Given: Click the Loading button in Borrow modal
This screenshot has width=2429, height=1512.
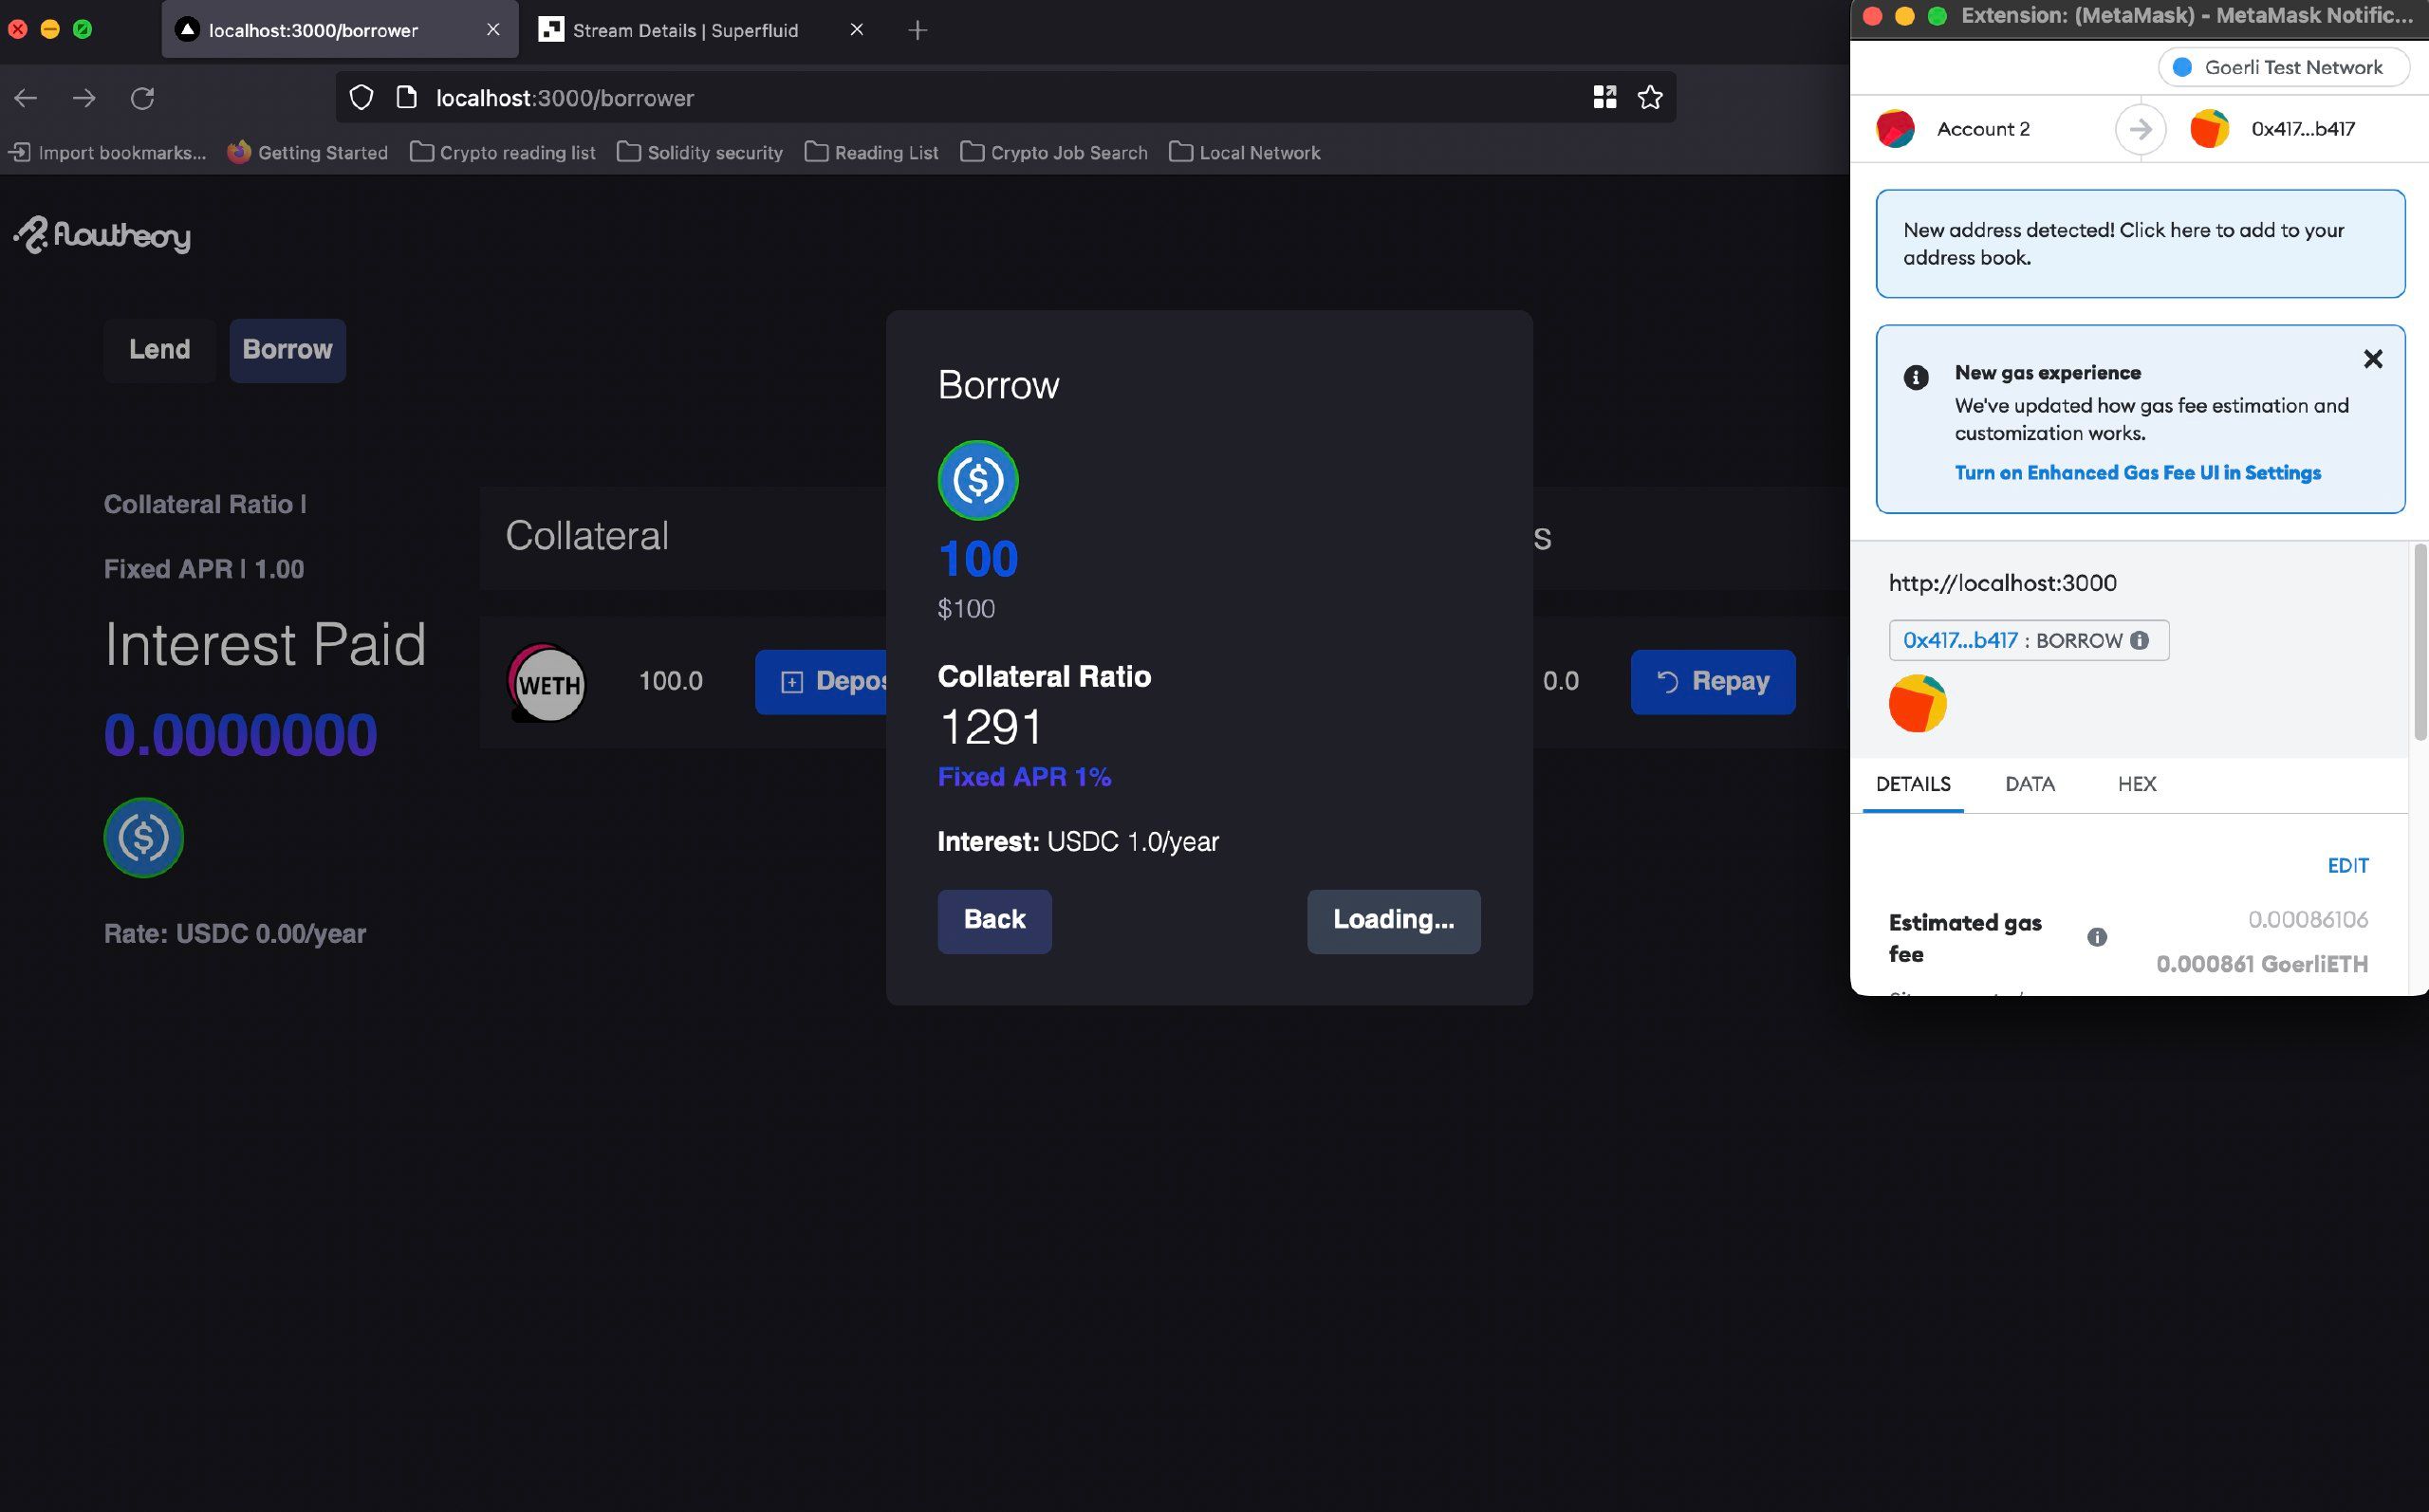Looking at the screenshot, I should (x=1394, y=920).
